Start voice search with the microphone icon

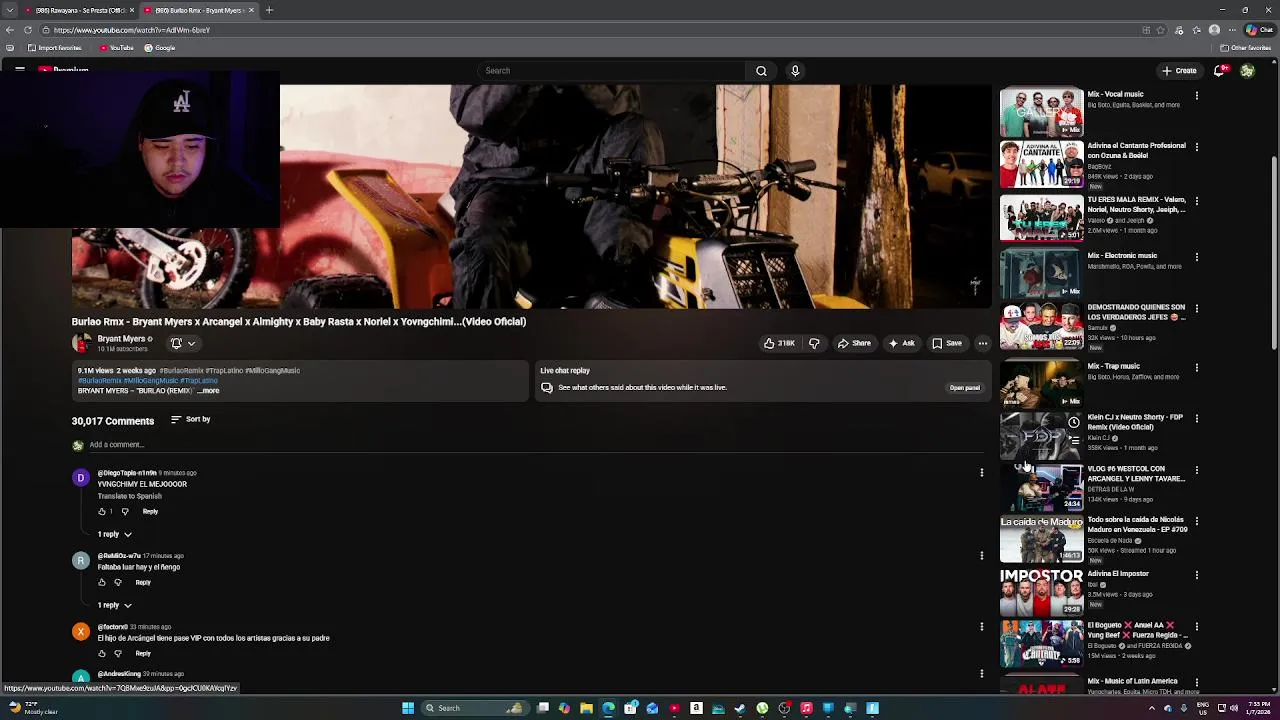tap(795, 71)
